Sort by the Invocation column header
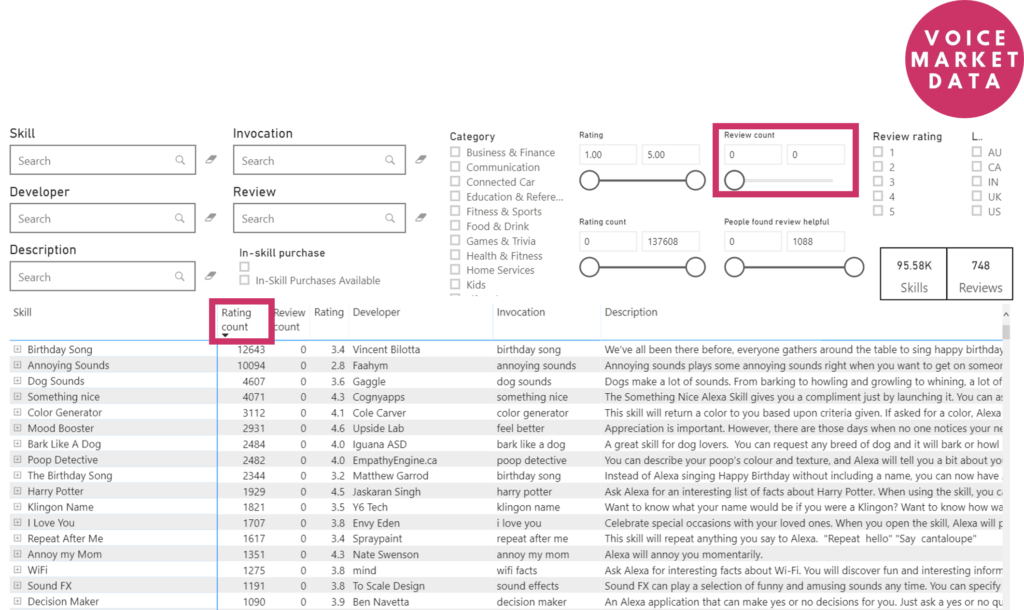Screen dimensions: 1024x610 (x=520, y=312)
